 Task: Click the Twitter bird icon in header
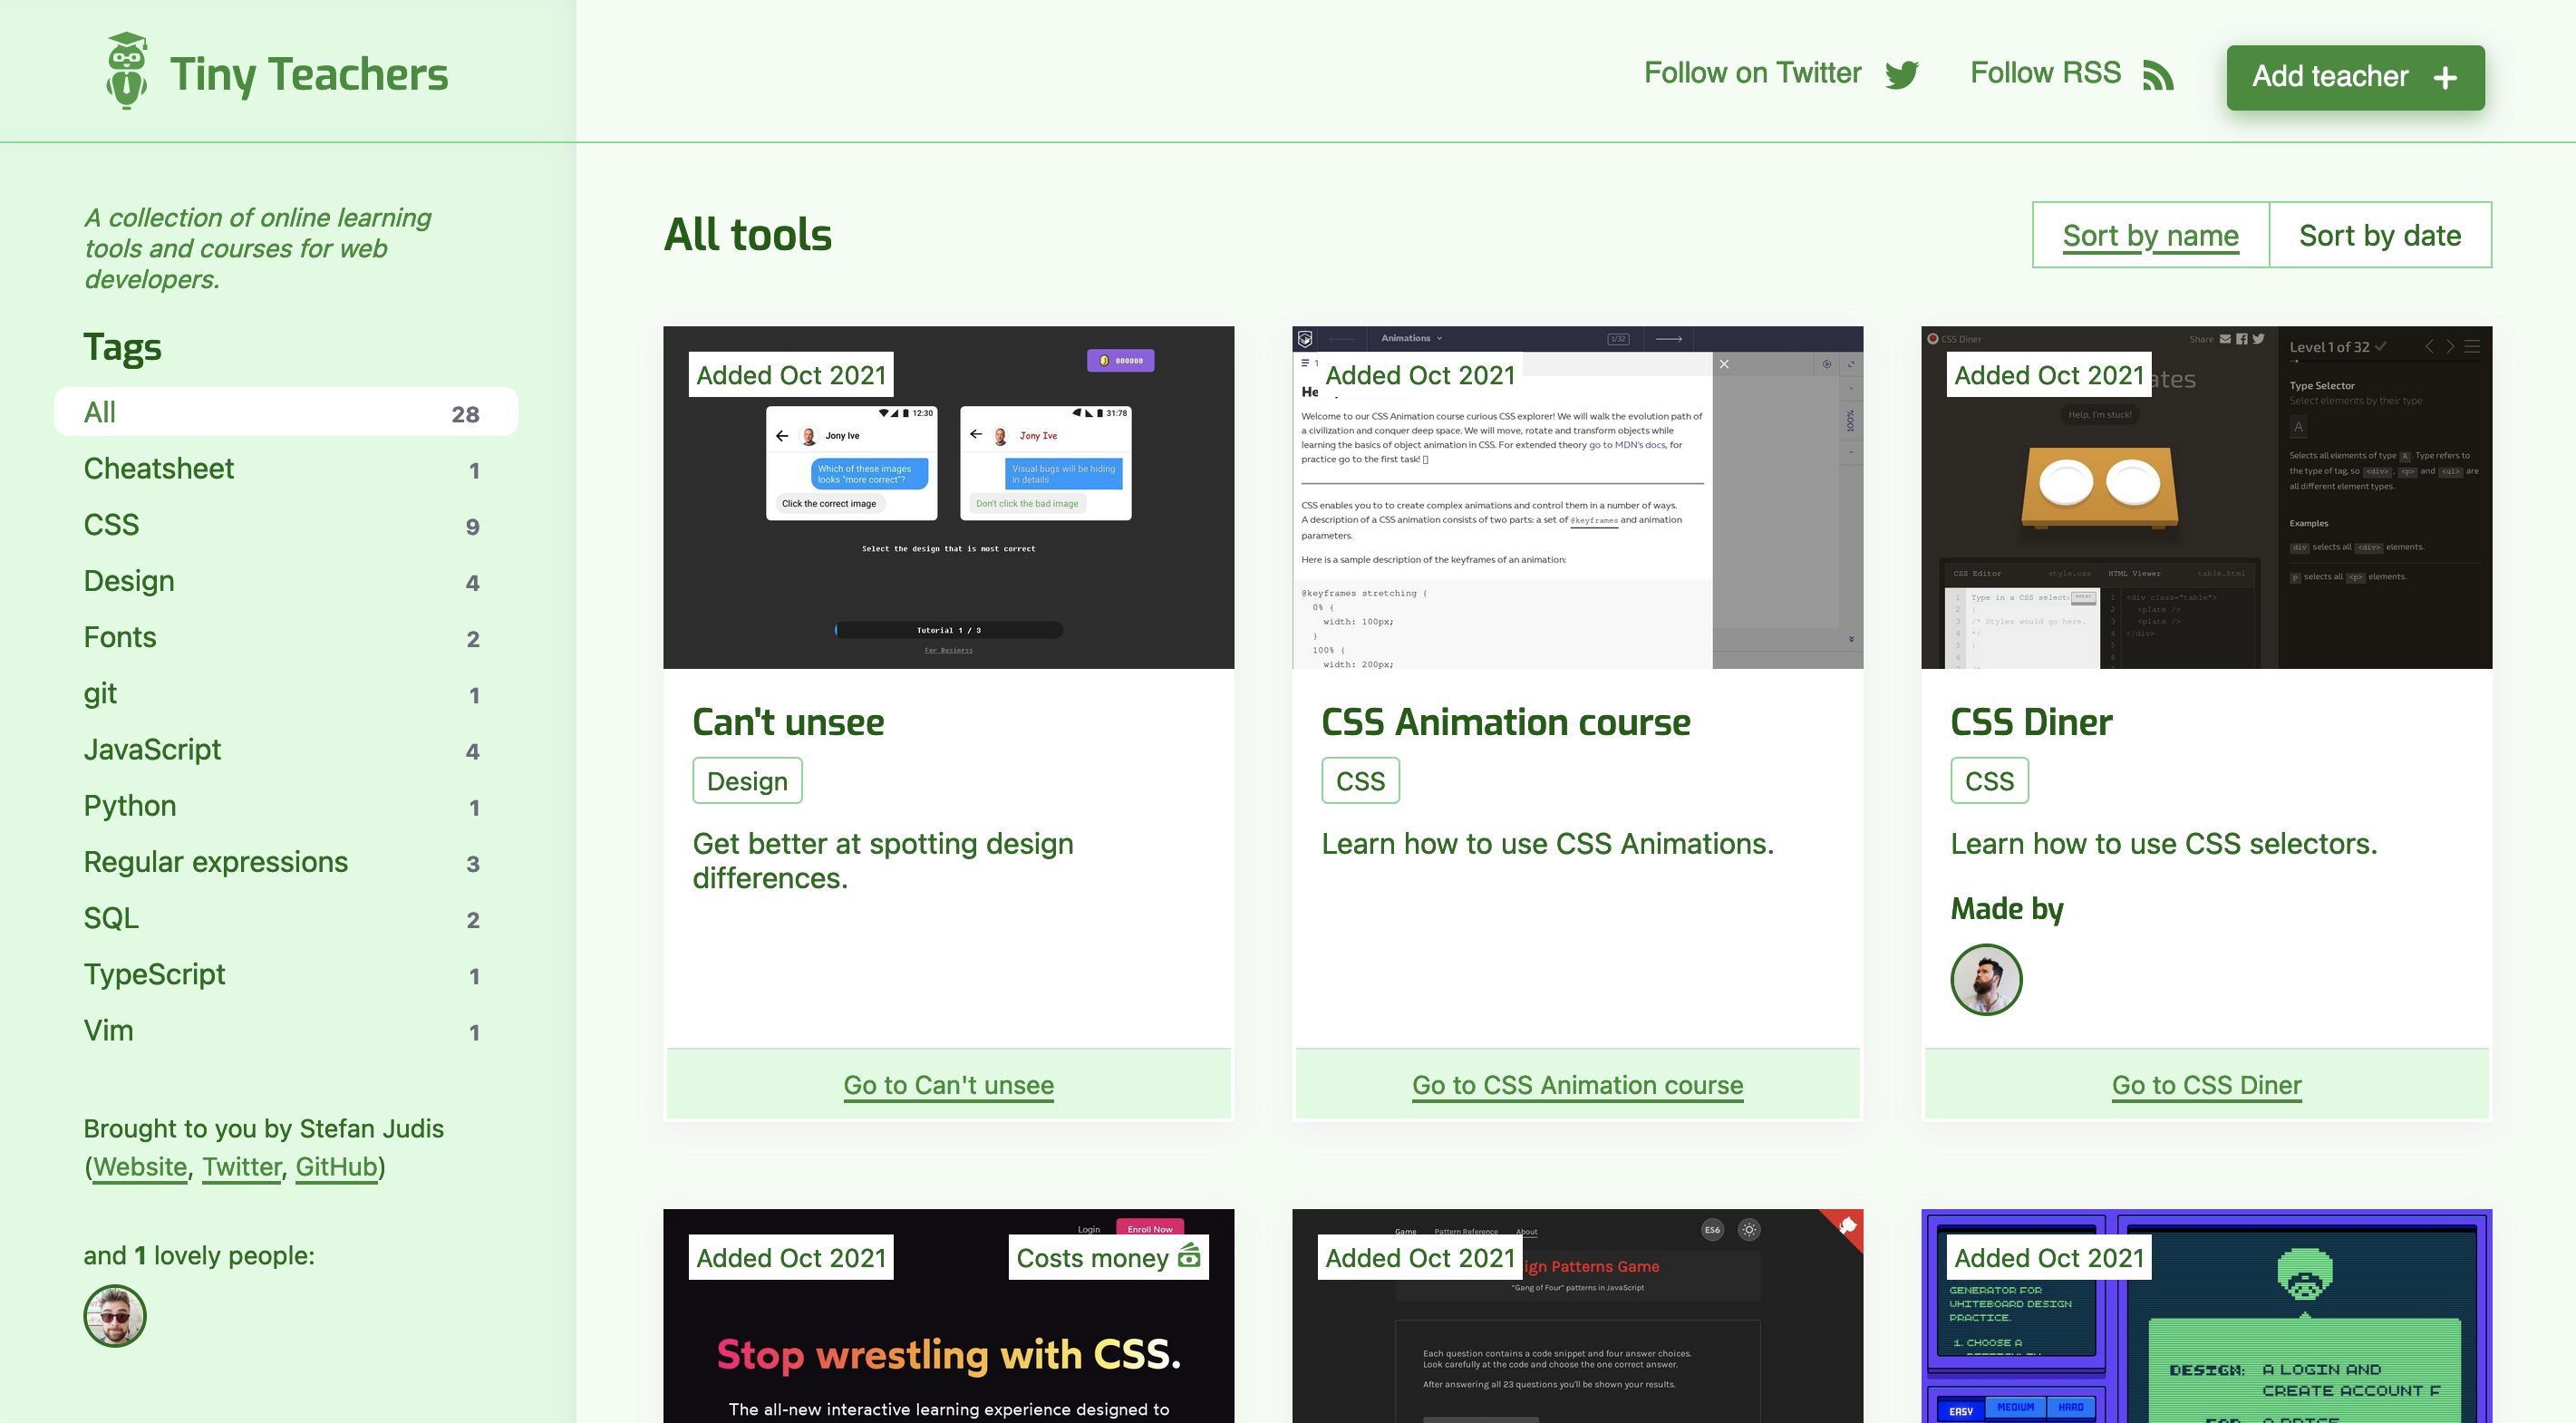(1901, 75)
